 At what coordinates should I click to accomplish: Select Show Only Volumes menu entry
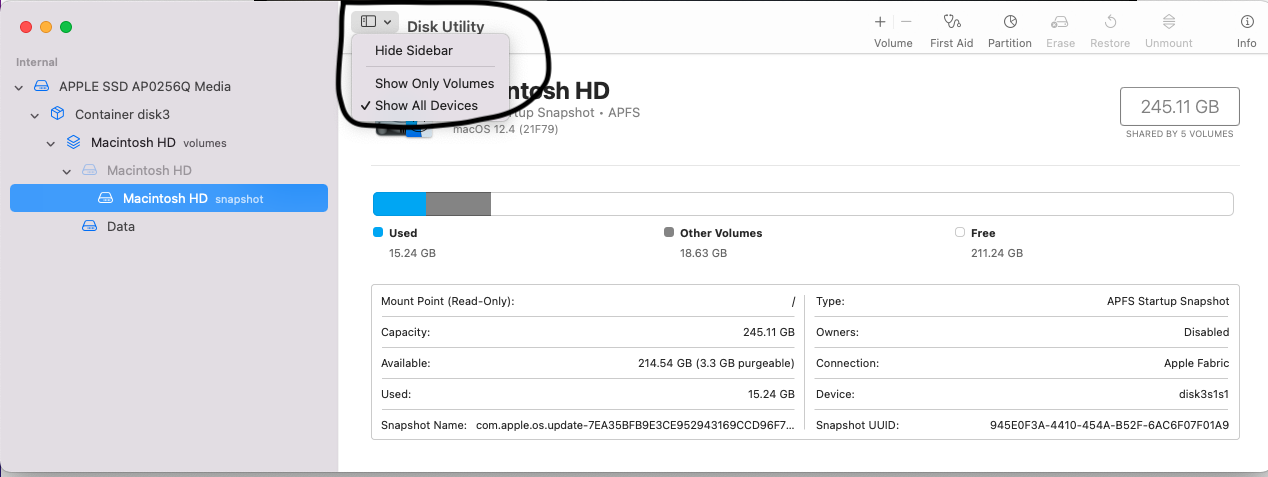coord(434,83)
